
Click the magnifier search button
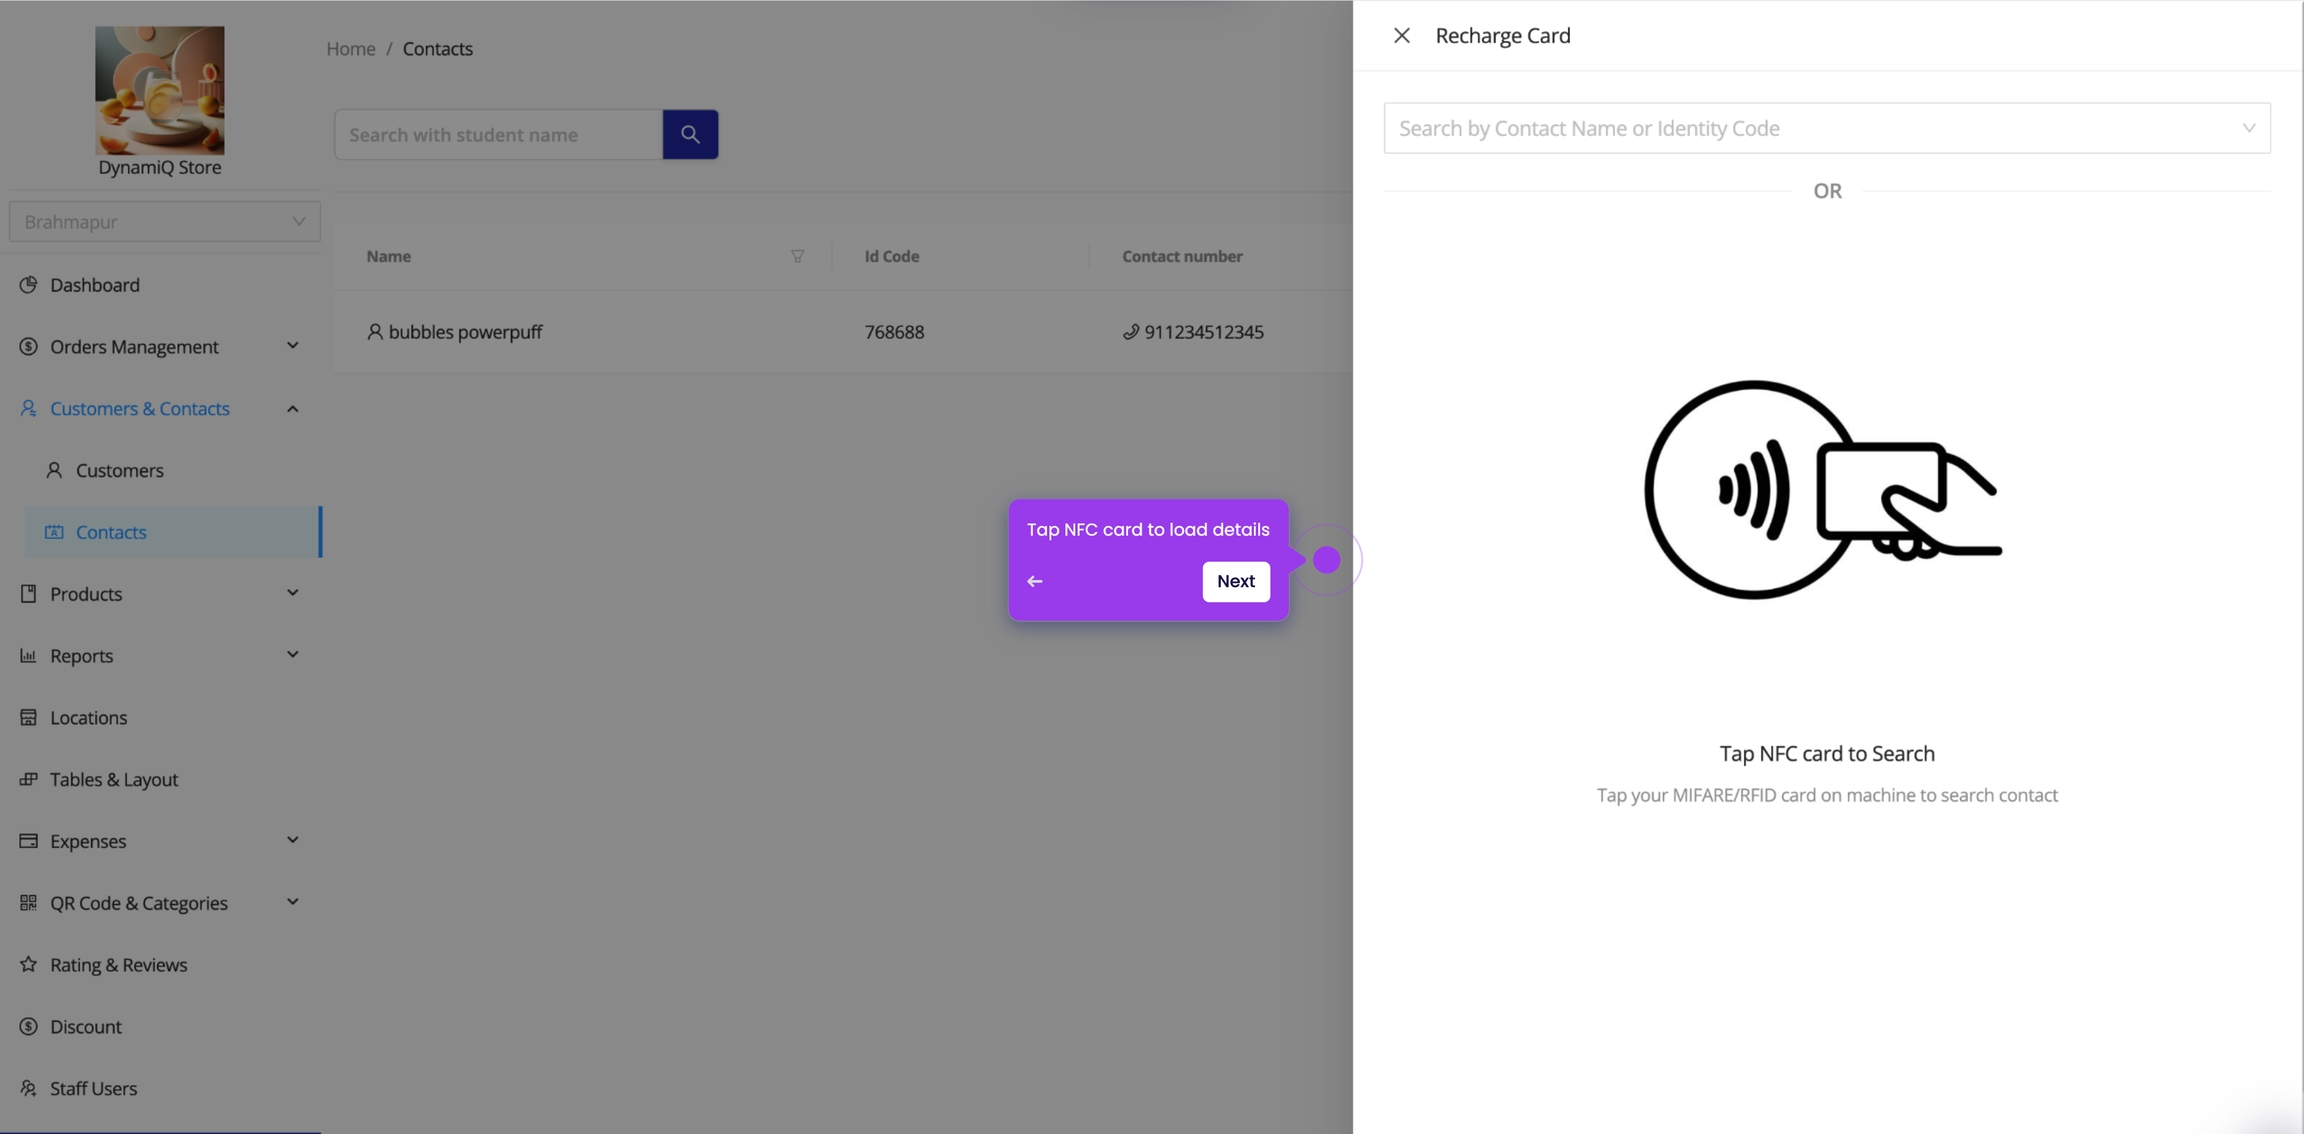click(689, 134)
